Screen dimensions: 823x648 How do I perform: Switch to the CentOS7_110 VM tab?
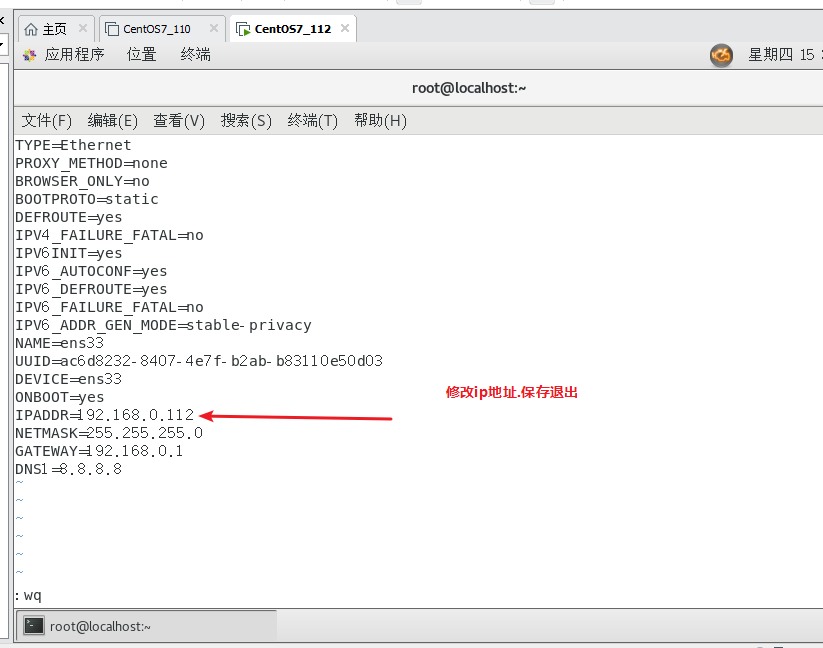[162, 29]
